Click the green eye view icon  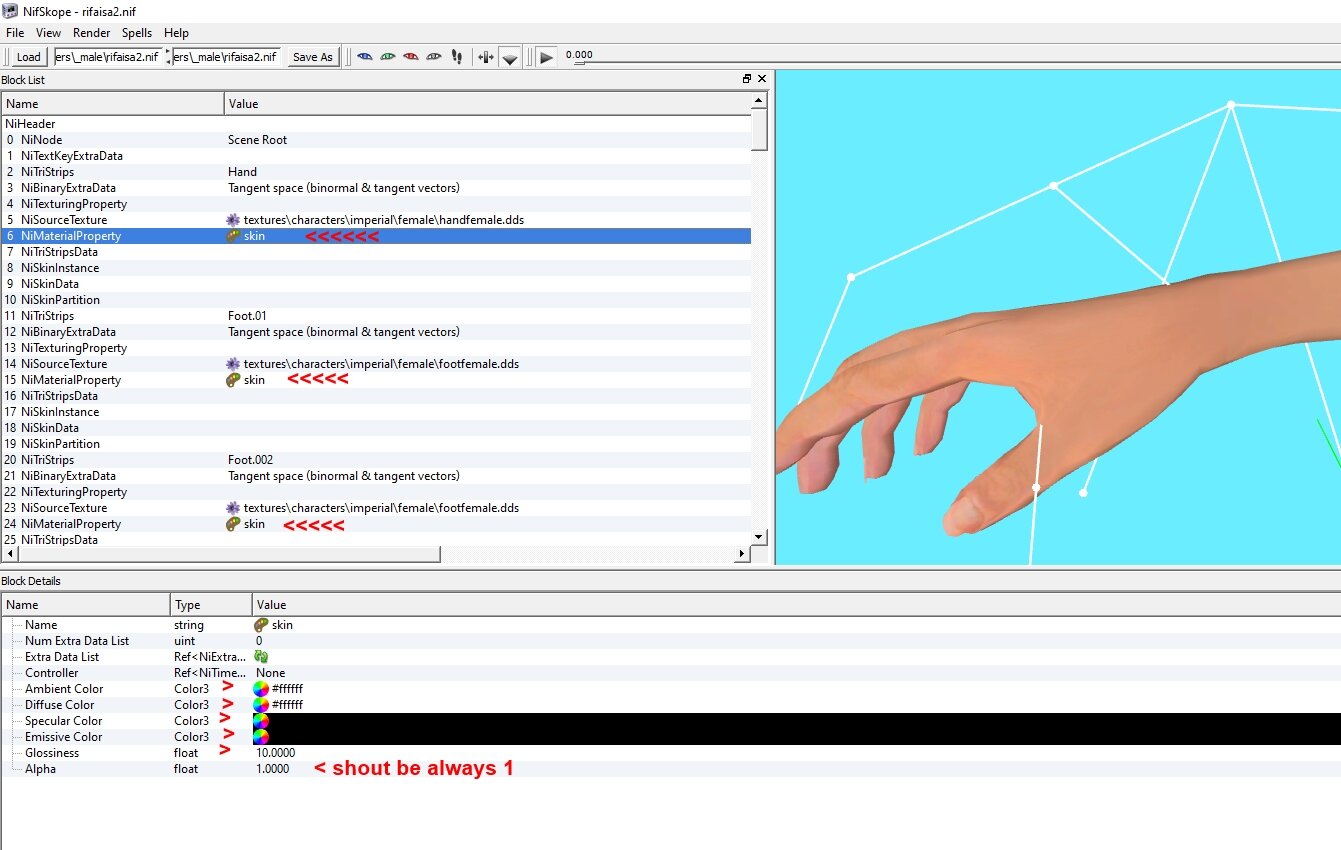(x=387, y=57)
